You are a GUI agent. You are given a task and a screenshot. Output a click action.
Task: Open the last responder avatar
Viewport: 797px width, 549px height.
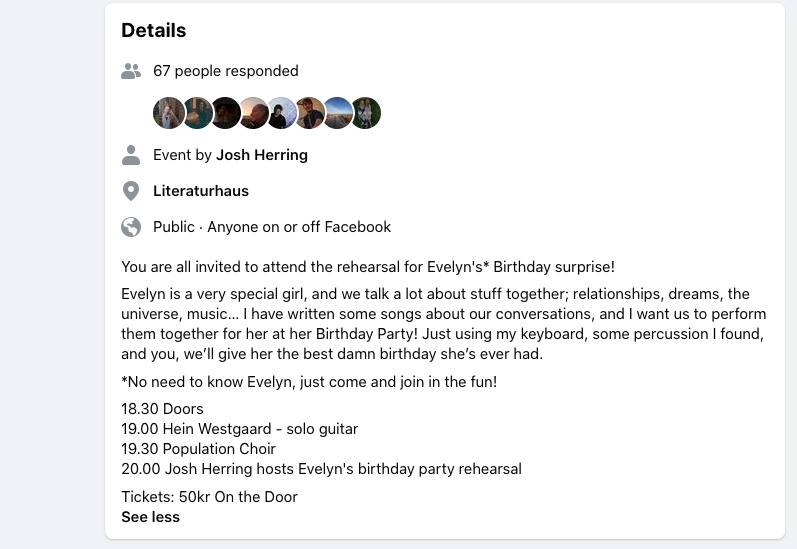pos(366,113)
